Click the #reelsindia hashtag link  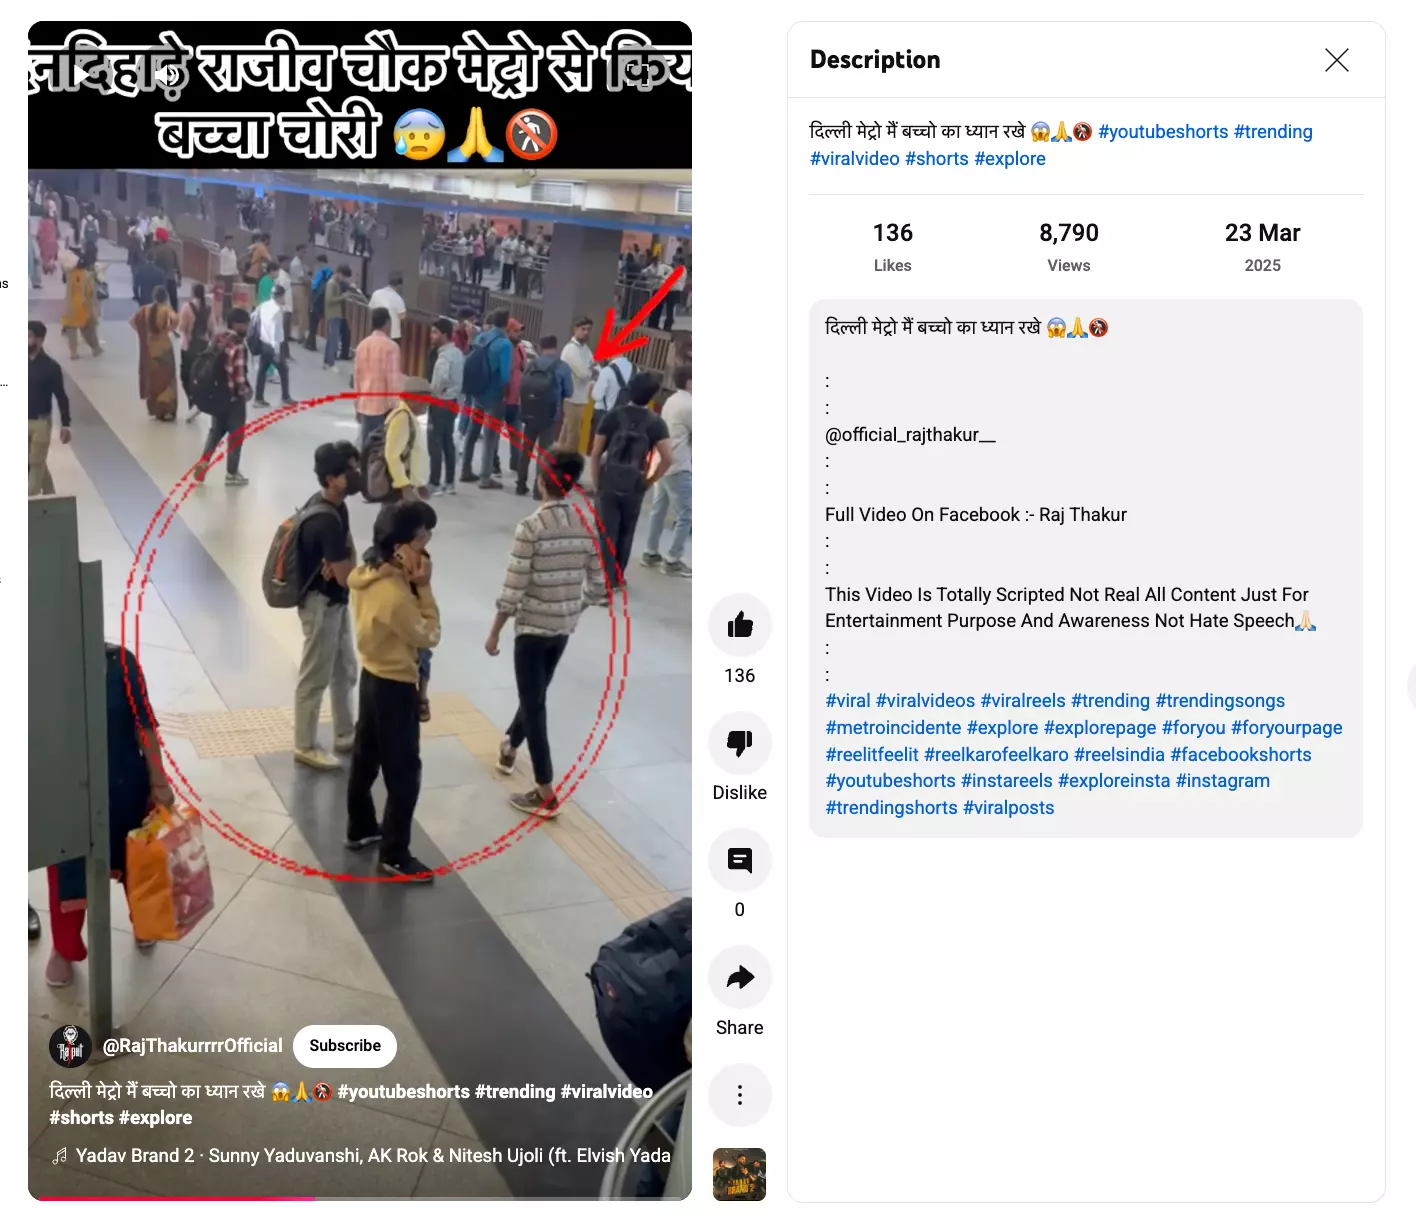pyautogui.click(x=1119, y=755)
